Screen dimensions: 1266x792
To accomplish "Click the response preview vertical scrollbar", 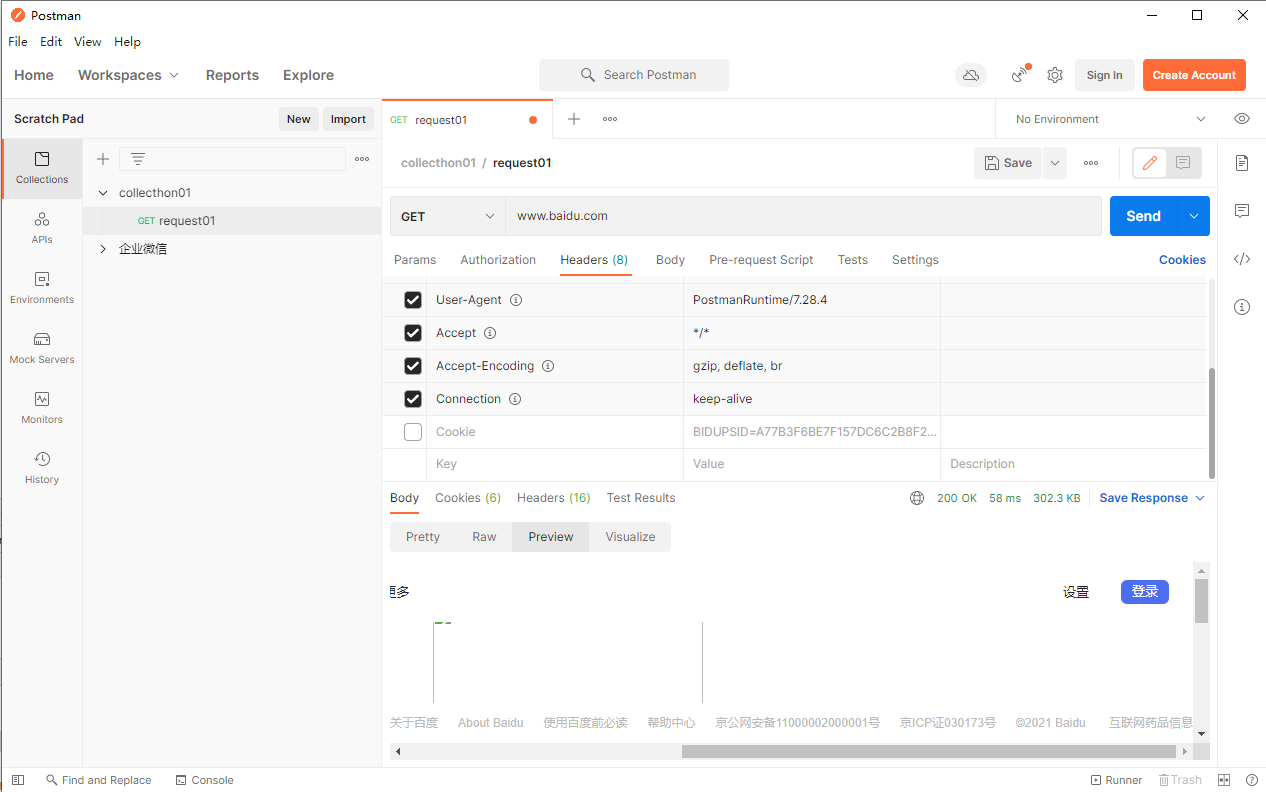I will click(x=1201, y=600).
